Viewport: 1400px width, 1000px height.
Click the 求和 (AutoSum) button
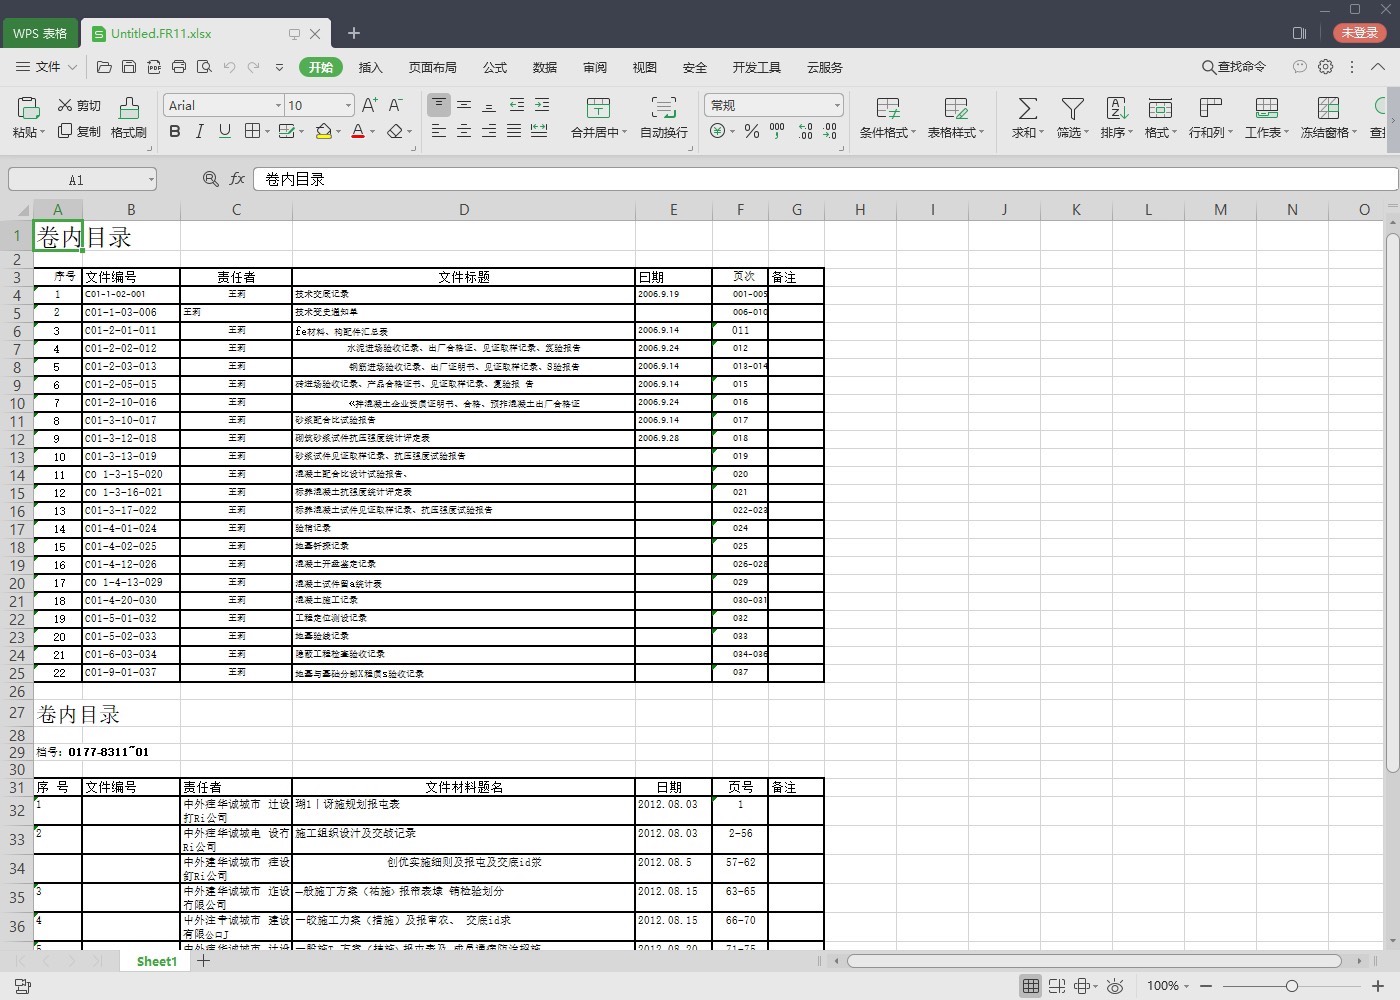1027,118
